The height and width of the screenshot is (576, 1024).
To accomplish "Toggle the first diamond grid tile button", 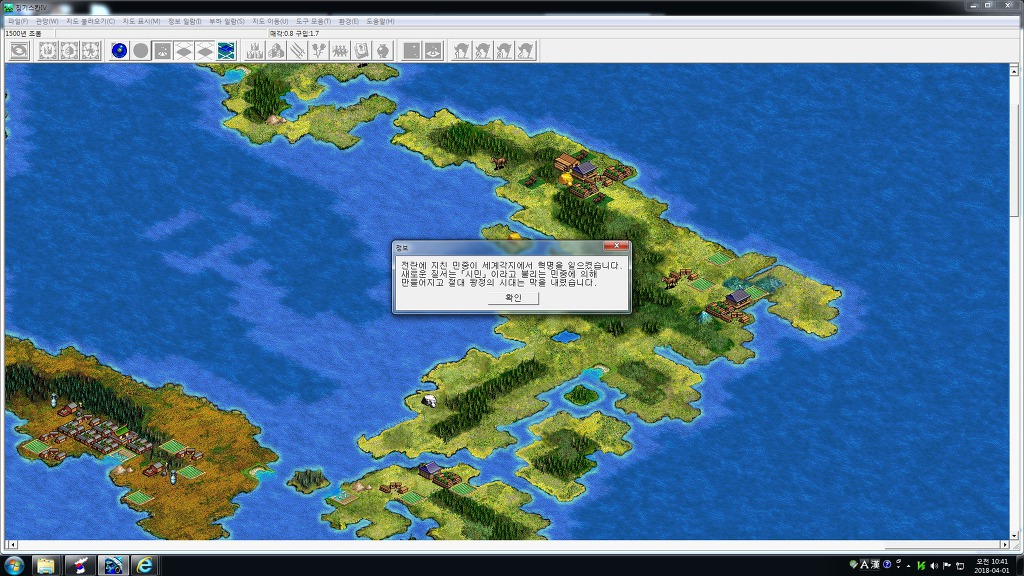I will pyautogui.click(x=184, y=50).
